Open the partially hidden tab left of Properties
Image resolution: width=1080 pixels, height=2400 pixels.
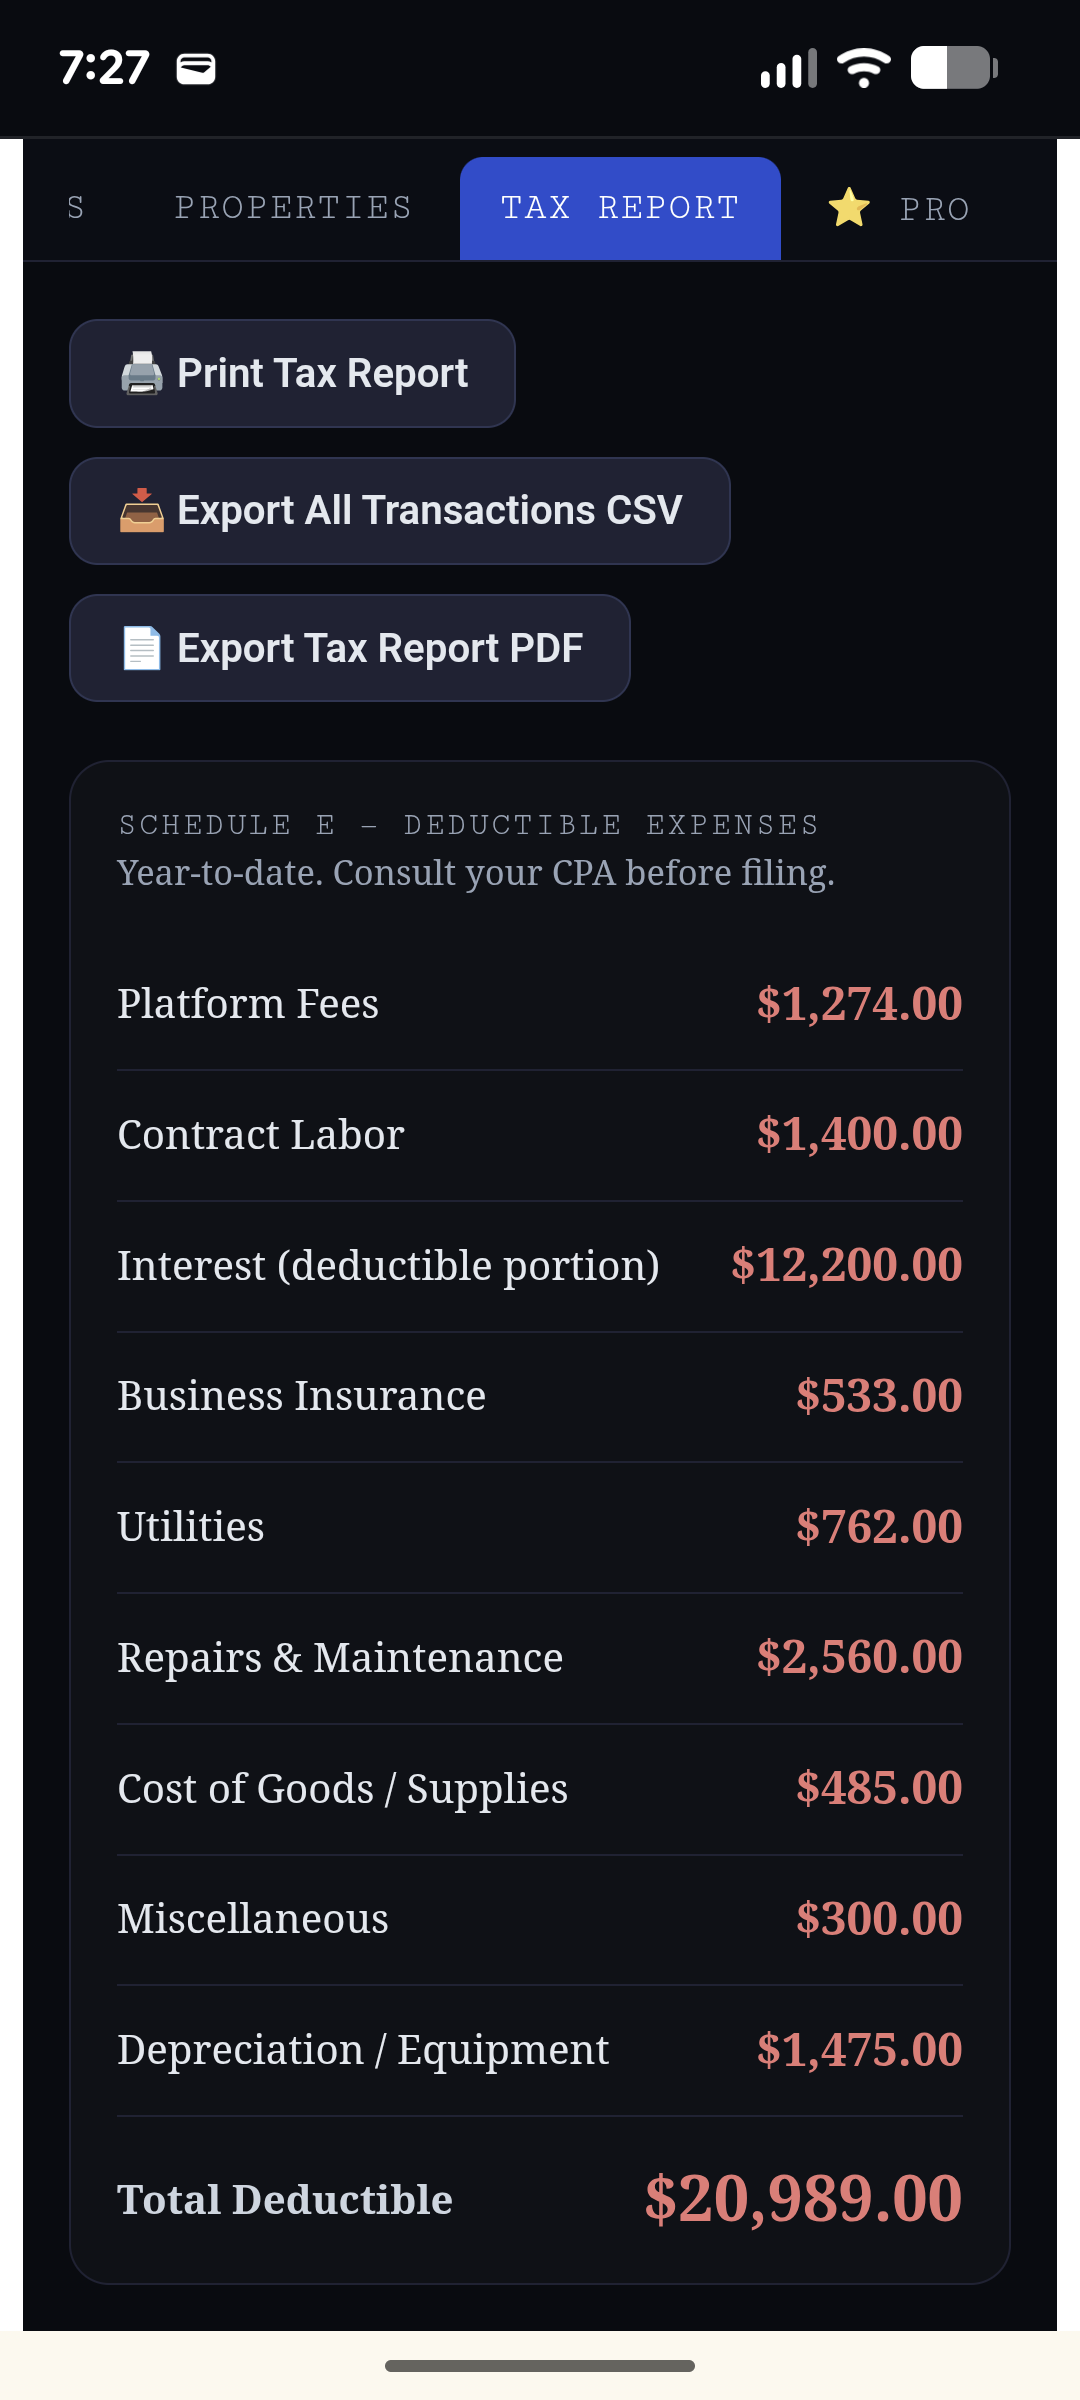coord(75,208)
